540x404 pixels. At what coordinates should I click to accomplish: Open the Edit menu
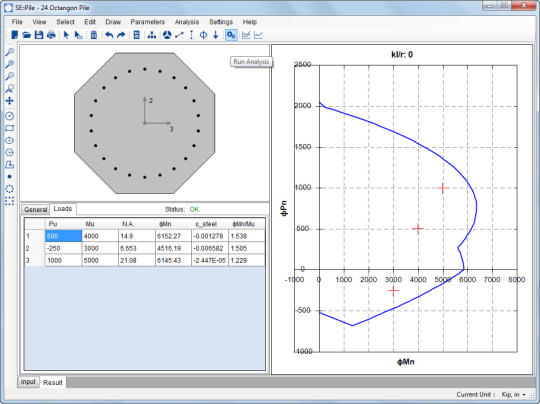[90, 22]
